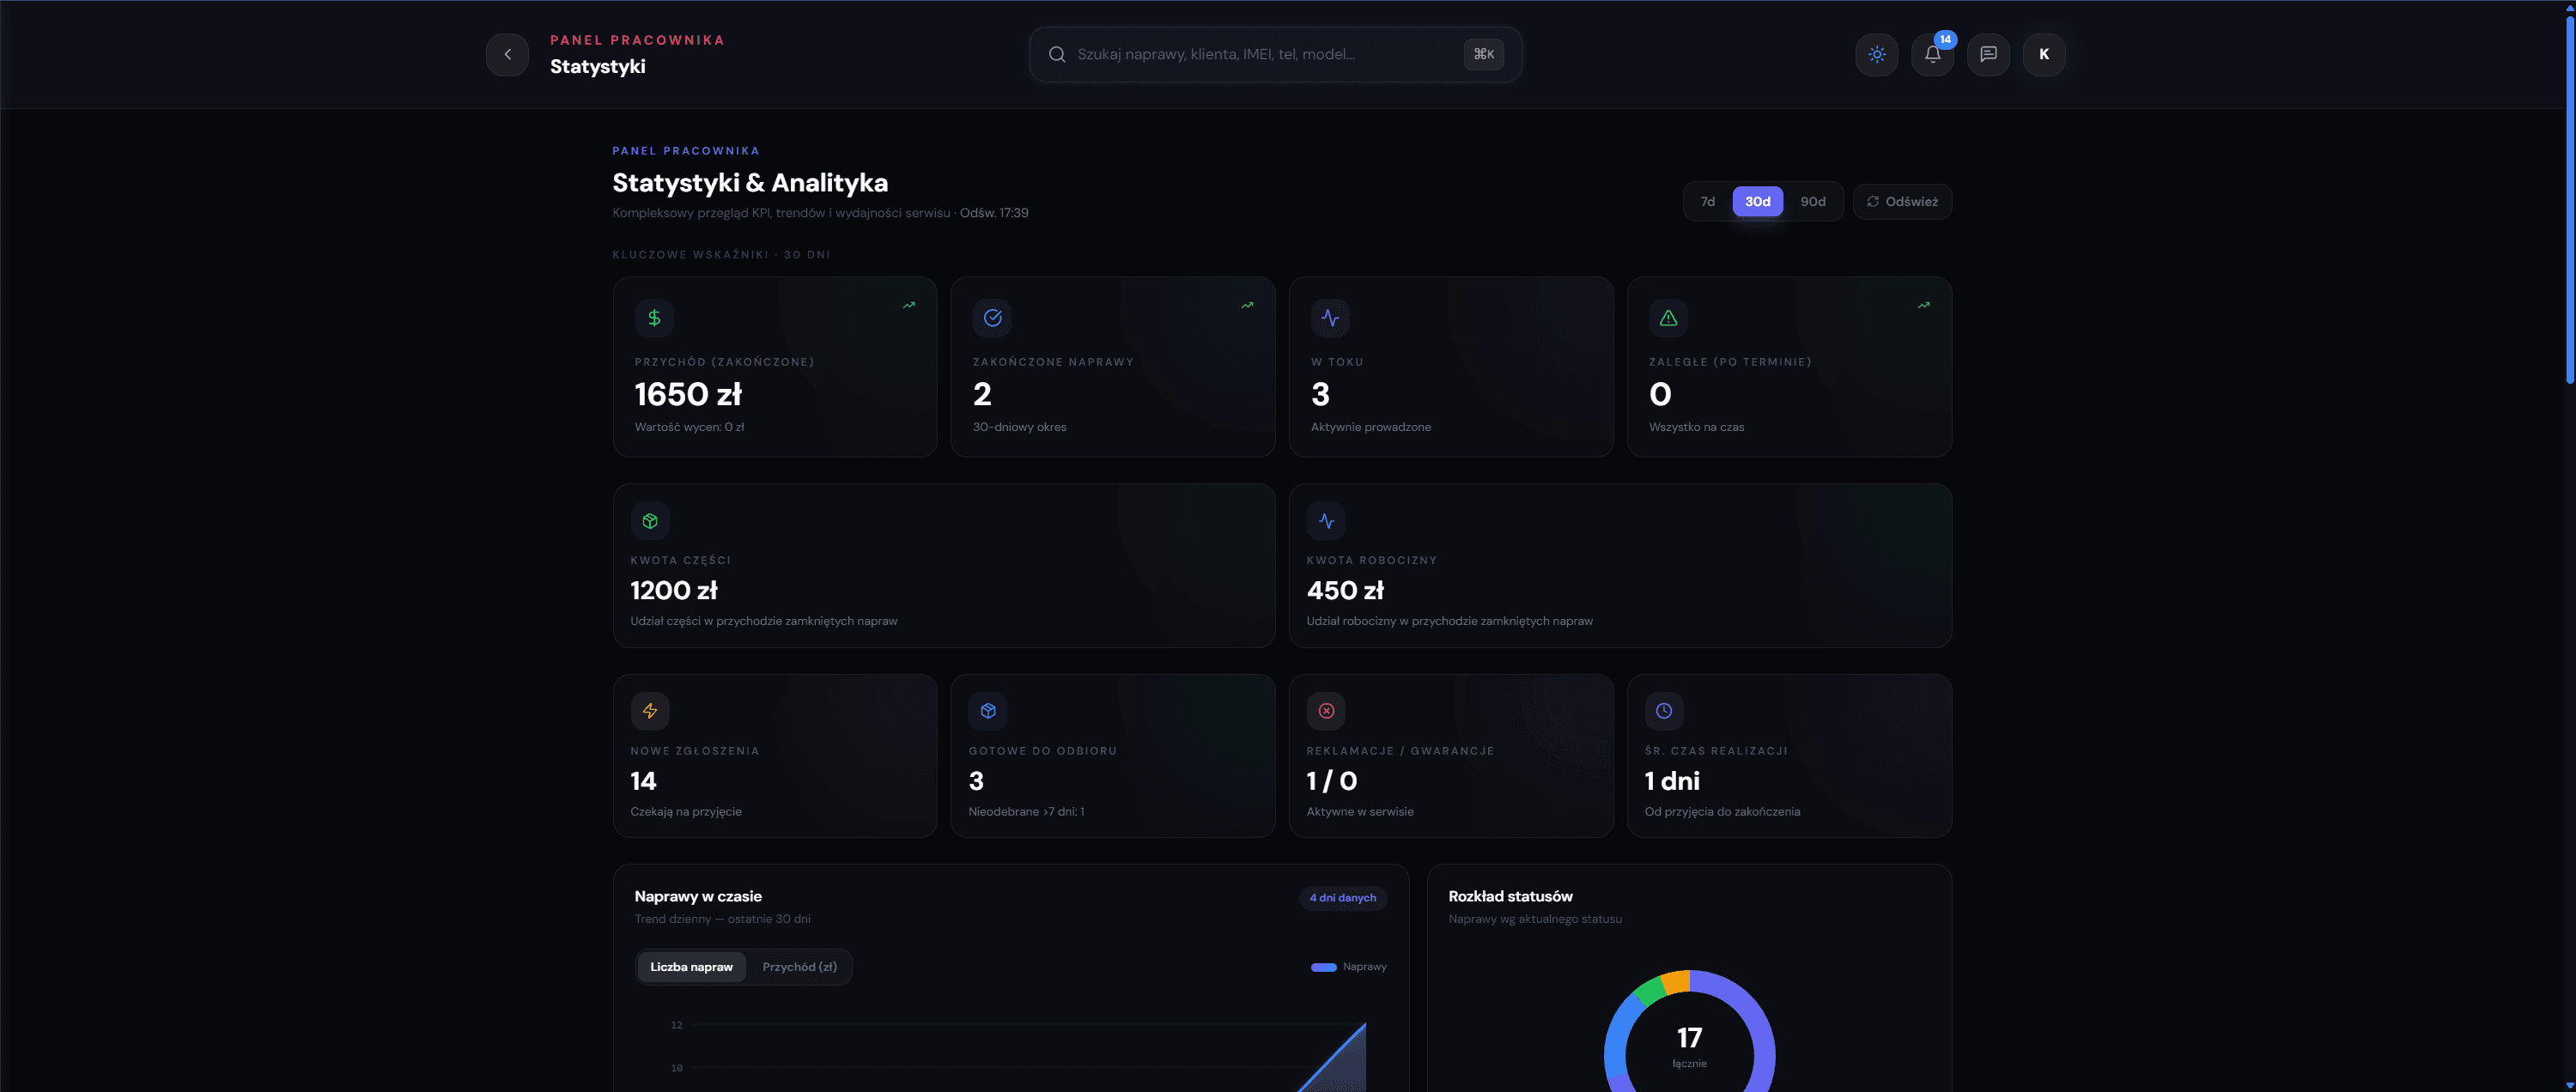Click the '1 dni' average time value
Viewport: 2576px width, 1092px height.
coord(1672,781)
